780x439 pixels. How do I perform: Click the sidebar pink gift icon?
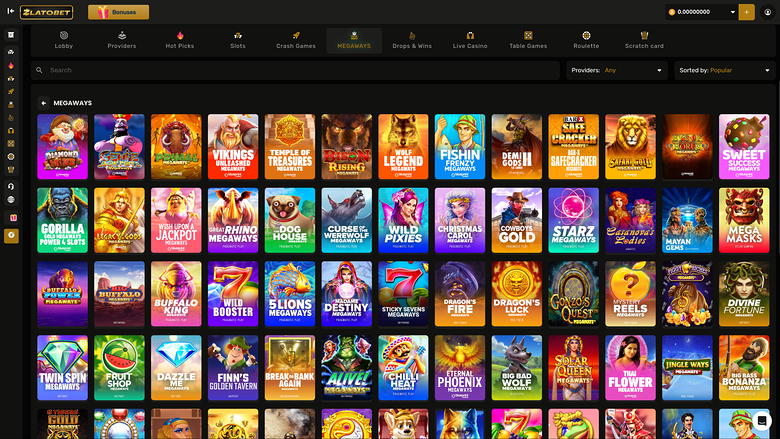pos(13,218)
